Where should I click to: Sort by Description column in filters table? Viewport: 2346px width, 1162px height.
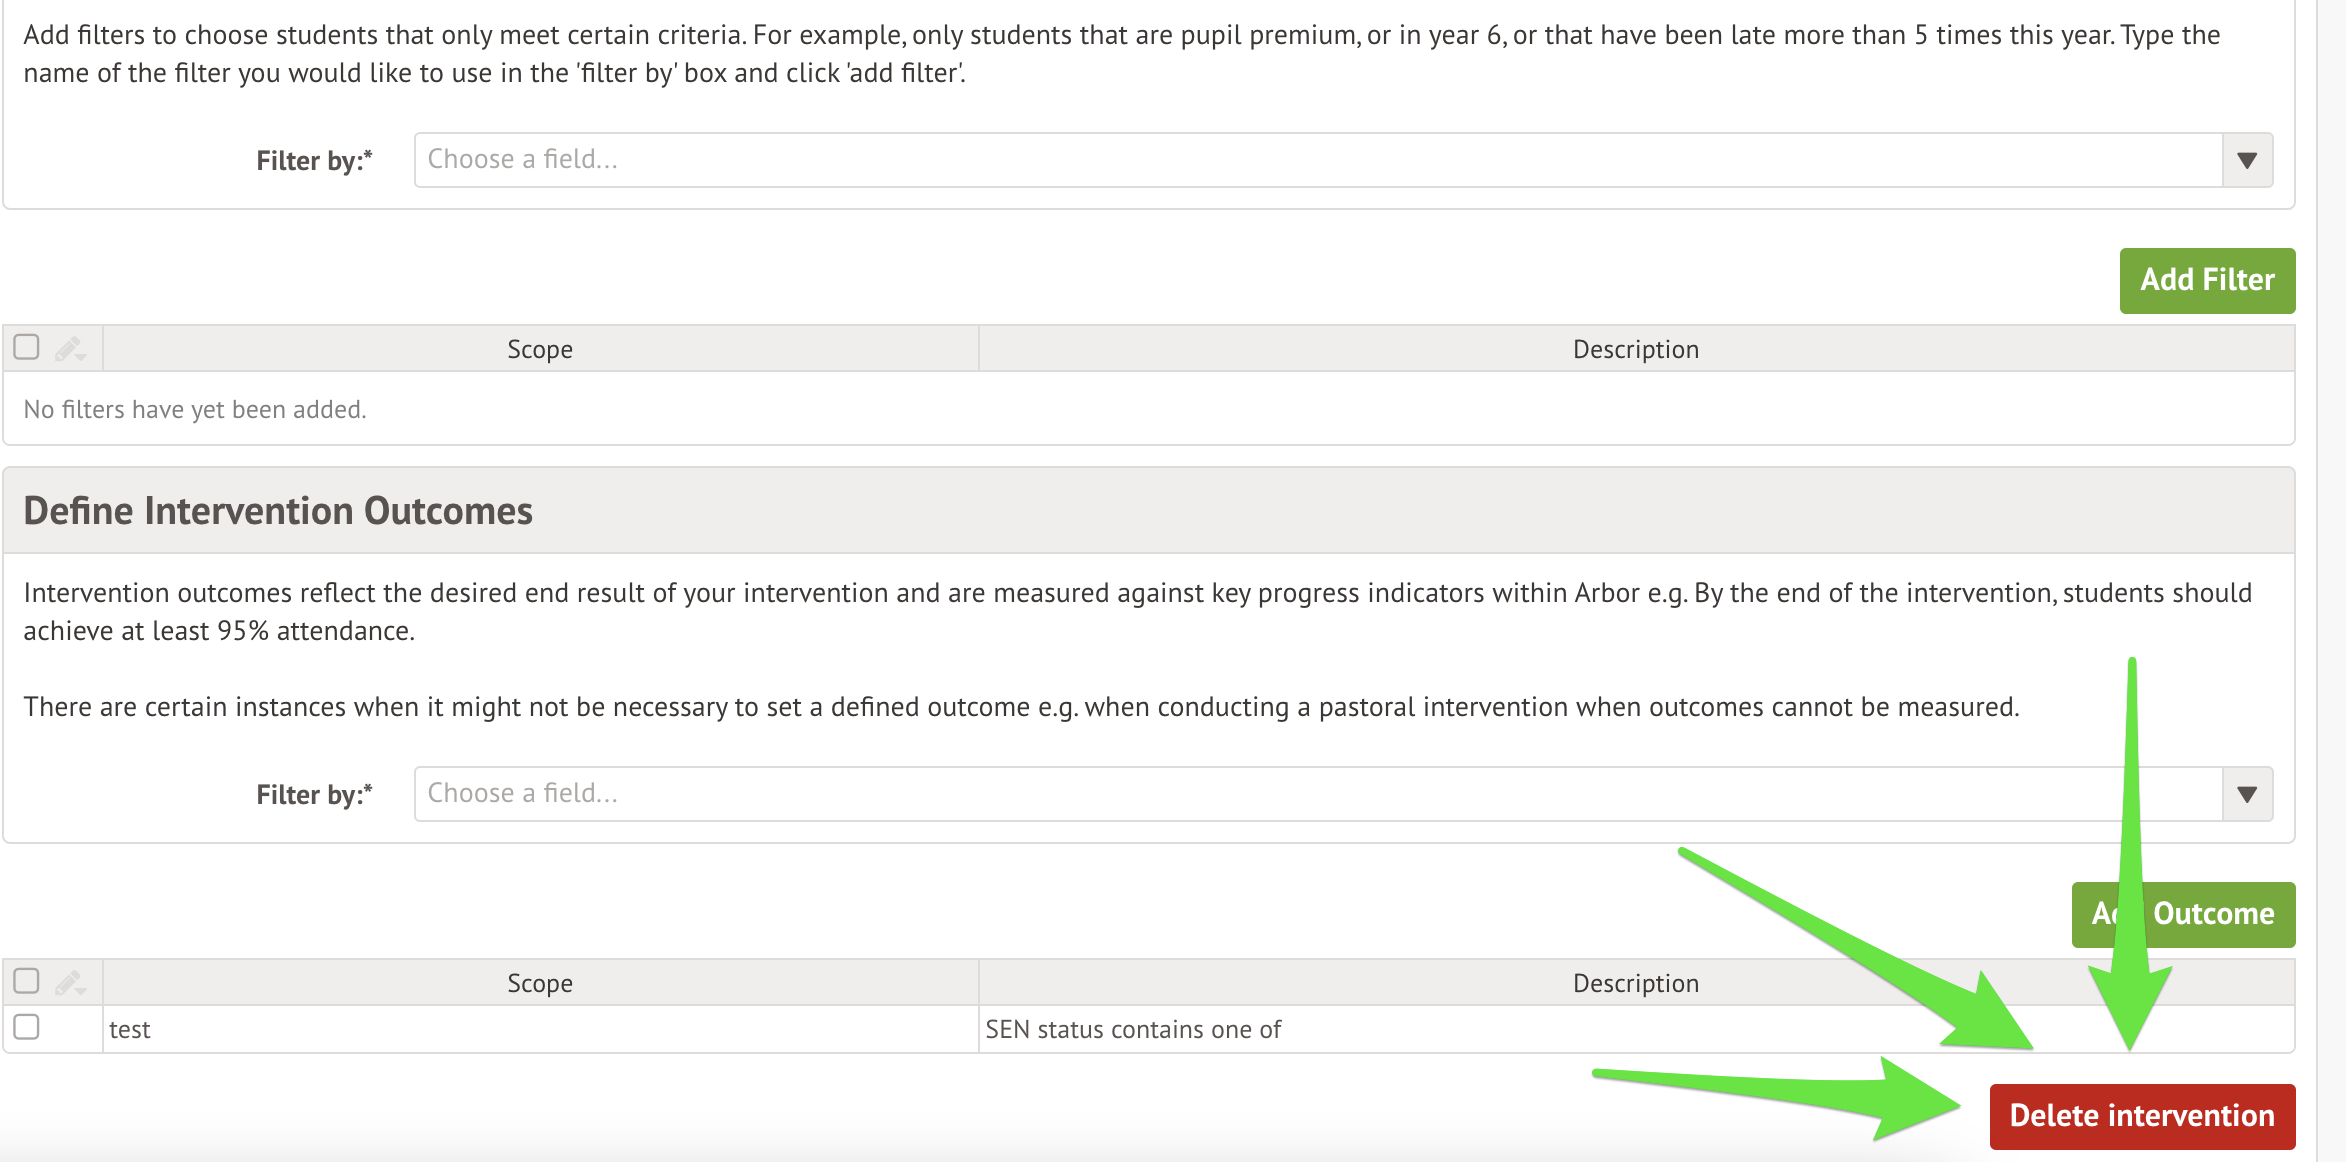pyautogui.click(x=1636, y=349)
